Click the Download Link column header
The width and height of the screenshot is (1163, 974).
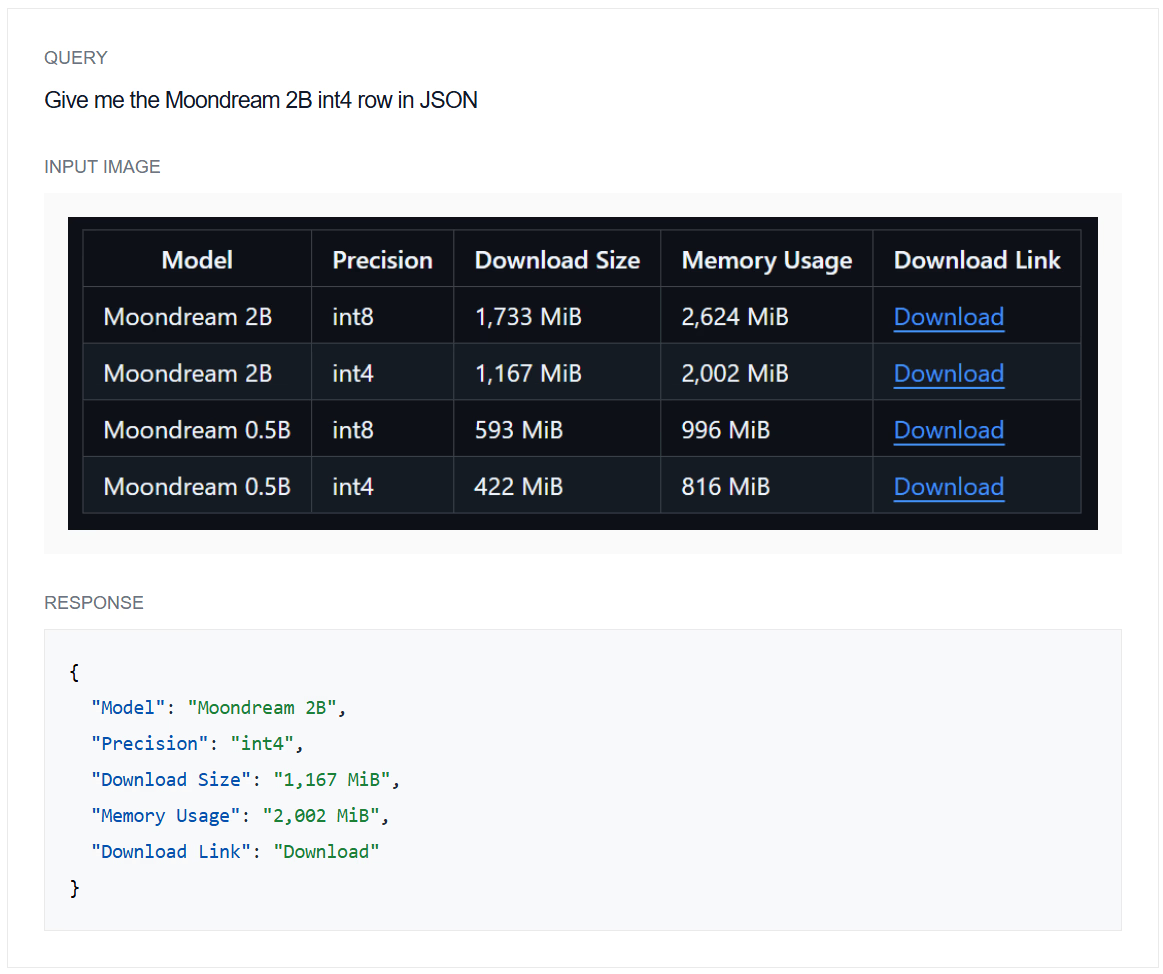pyautogui.click(x=977, y=259)
